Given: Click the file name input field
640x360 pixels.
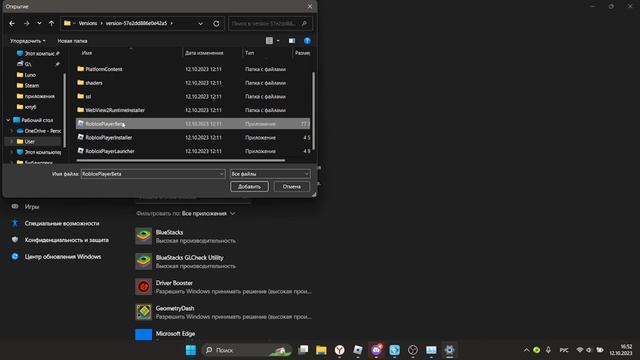Looking at the screenshot, I should click(x=149, y=174).
